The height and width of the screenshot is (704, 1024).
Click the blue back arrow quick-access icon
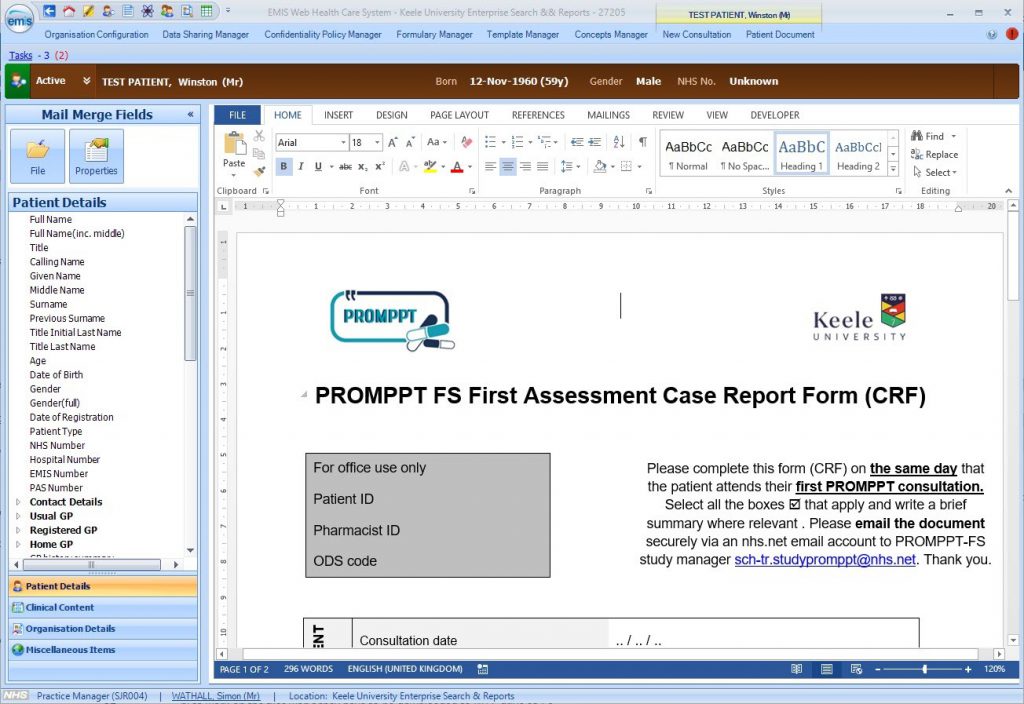(x=49, y=11)
